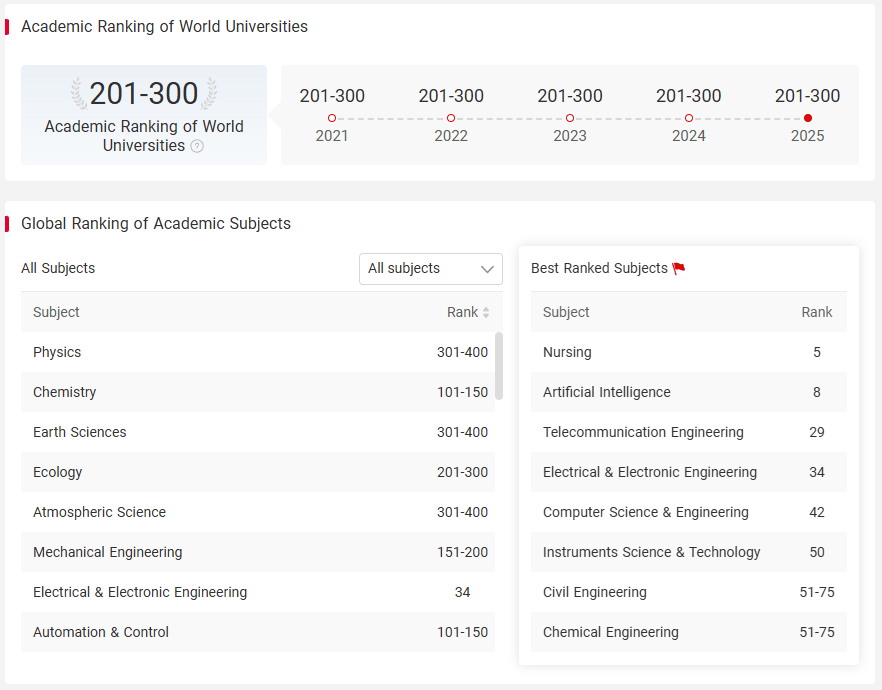Image resolution: width=882 pixels, height=690 pixels.
Task: Select the filled 2025 timeline marker
Action: [808, 118]
